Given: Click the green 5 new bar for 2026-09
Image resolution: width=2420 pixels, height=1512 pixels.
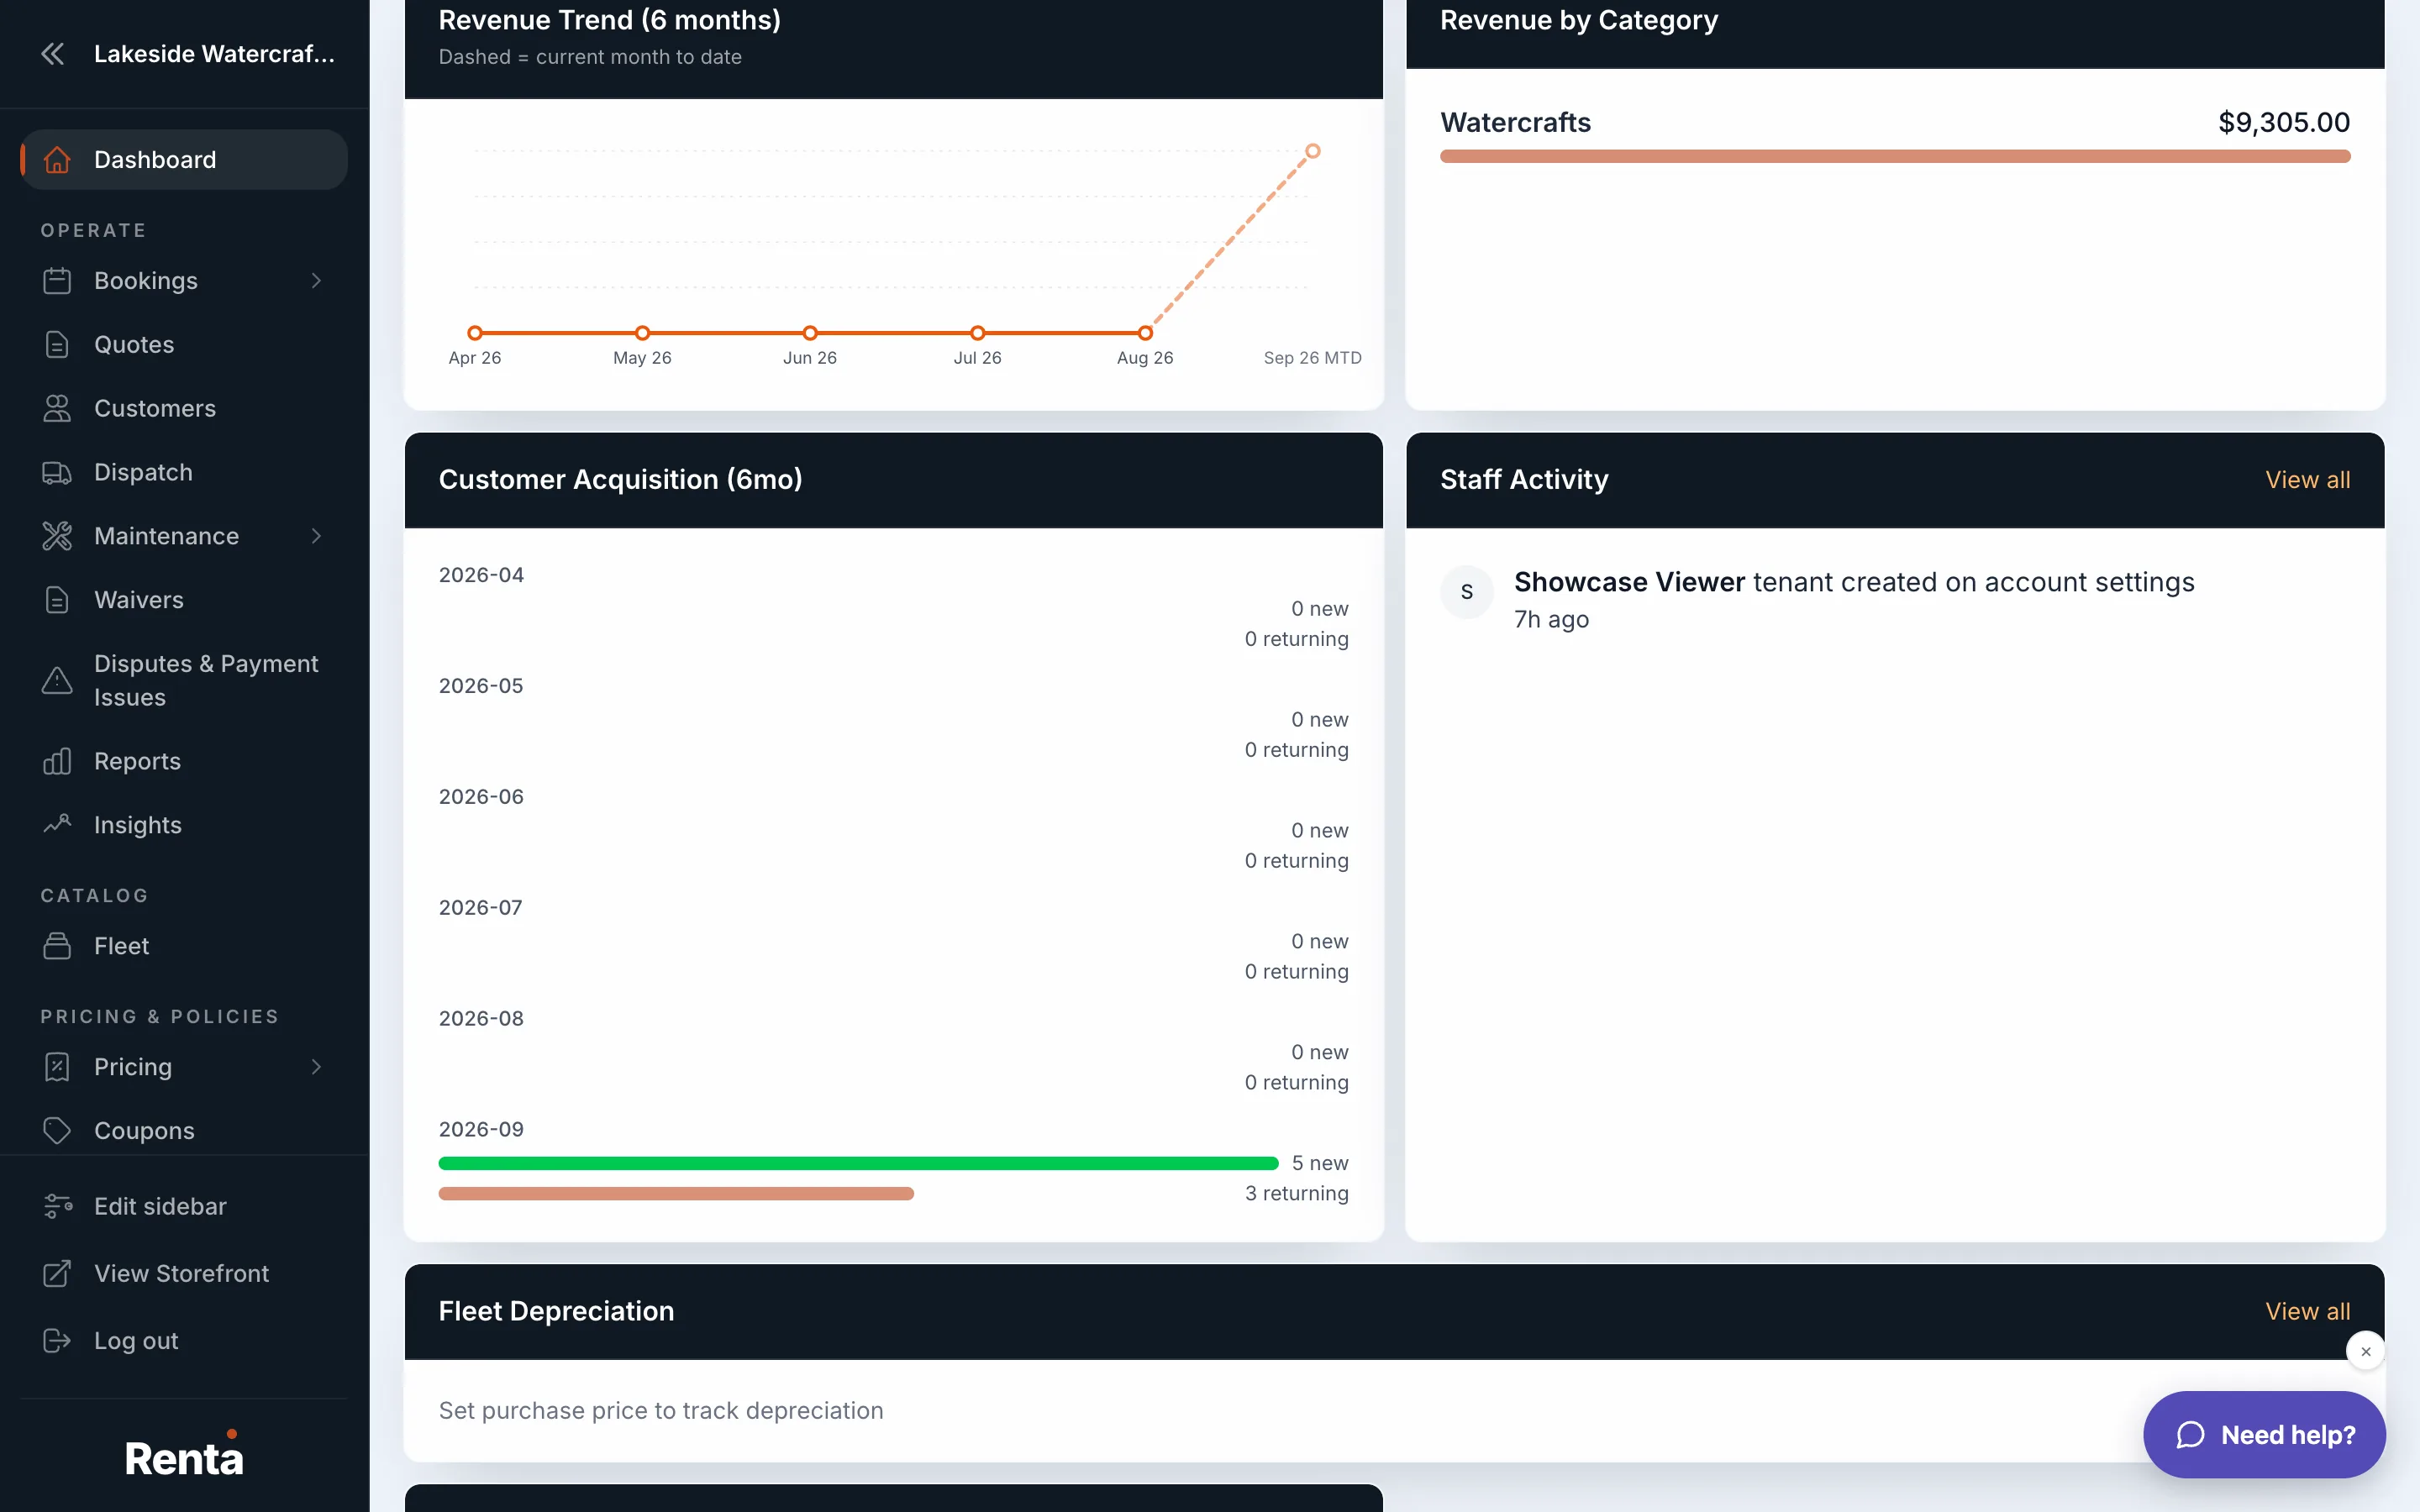Looking at the screenshot, I should click(x=858, y=1163).
